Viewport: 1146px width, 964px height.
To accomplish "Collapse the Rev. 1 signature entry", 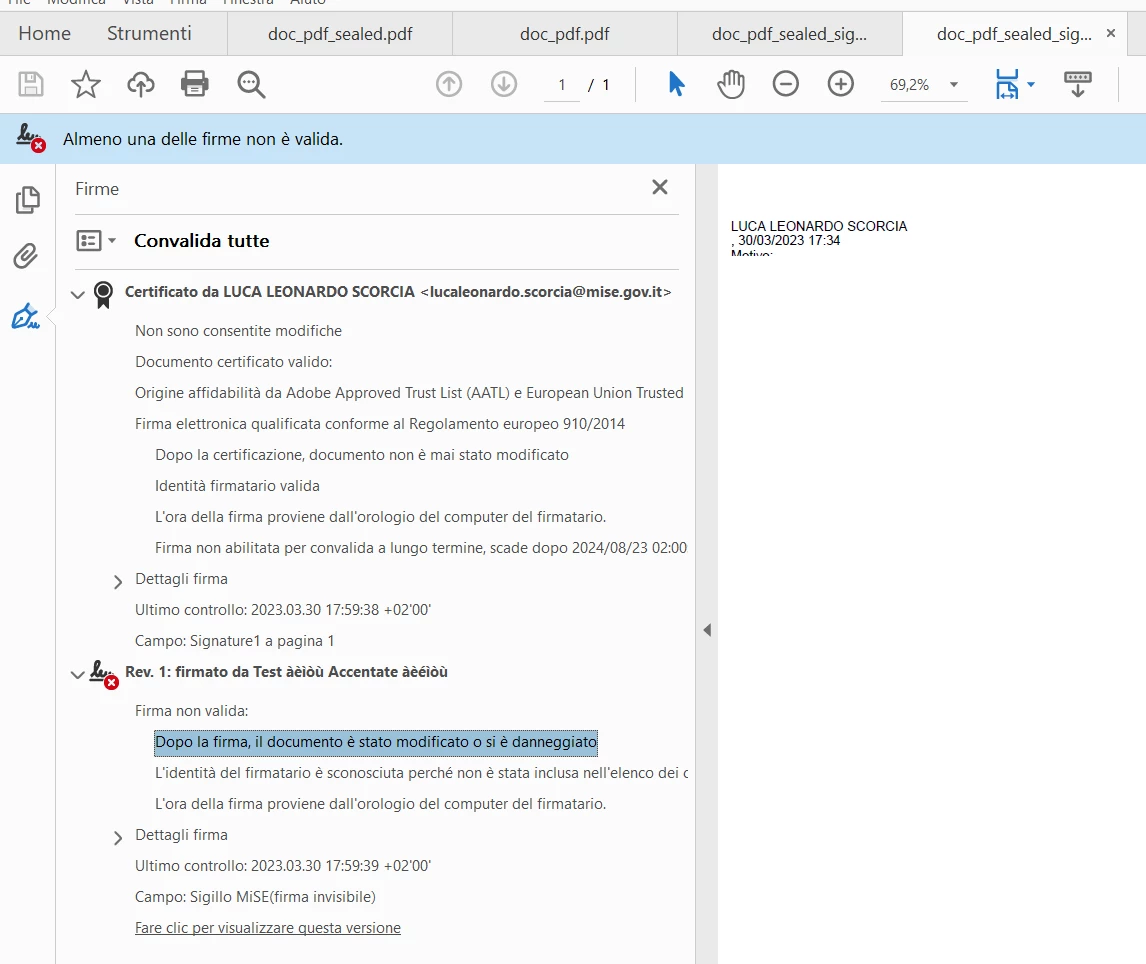I will [x=77, y=675].
